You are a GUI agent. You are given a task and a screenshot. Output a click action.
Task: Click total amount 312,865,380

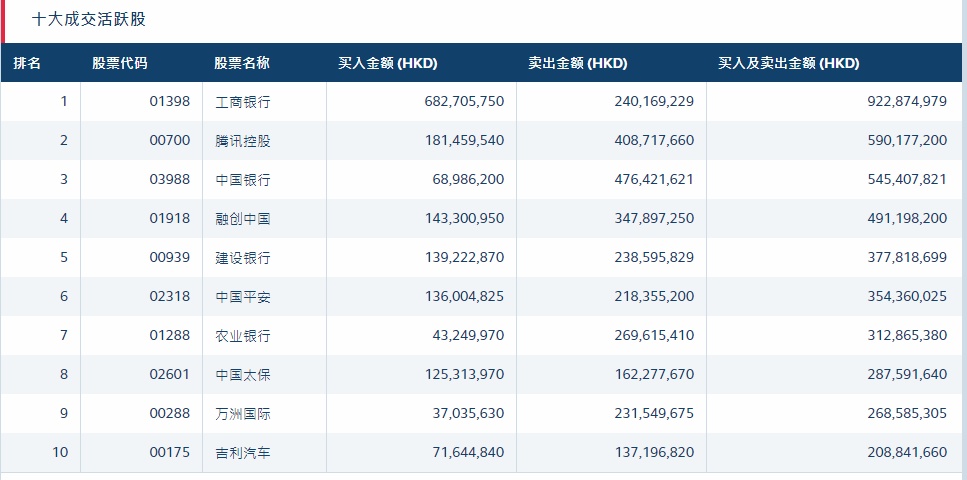click(x=907, y=335)
